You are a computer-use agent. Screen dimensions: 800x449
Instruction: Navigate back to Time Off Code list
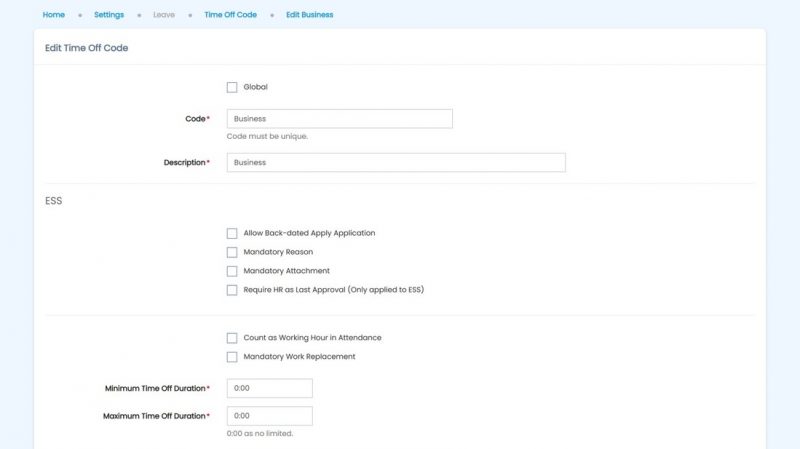pos(230,15)
